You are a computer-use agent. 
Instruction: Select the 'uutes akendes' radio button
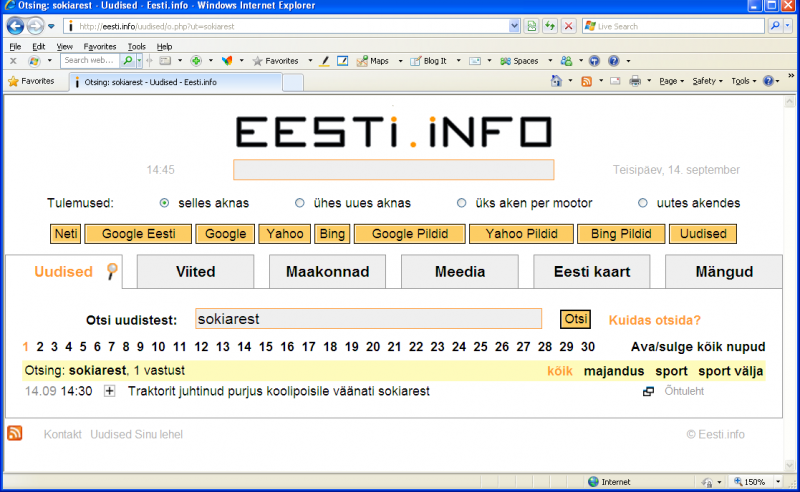tap(643, 203)
